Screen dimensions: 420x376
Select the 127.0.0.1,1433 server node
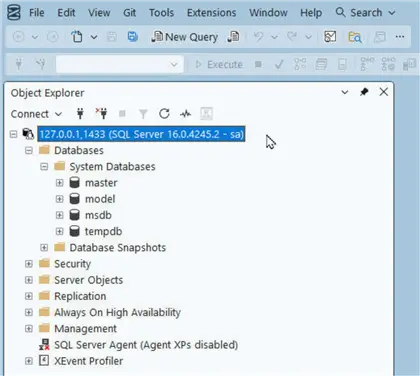coord(141,134)
